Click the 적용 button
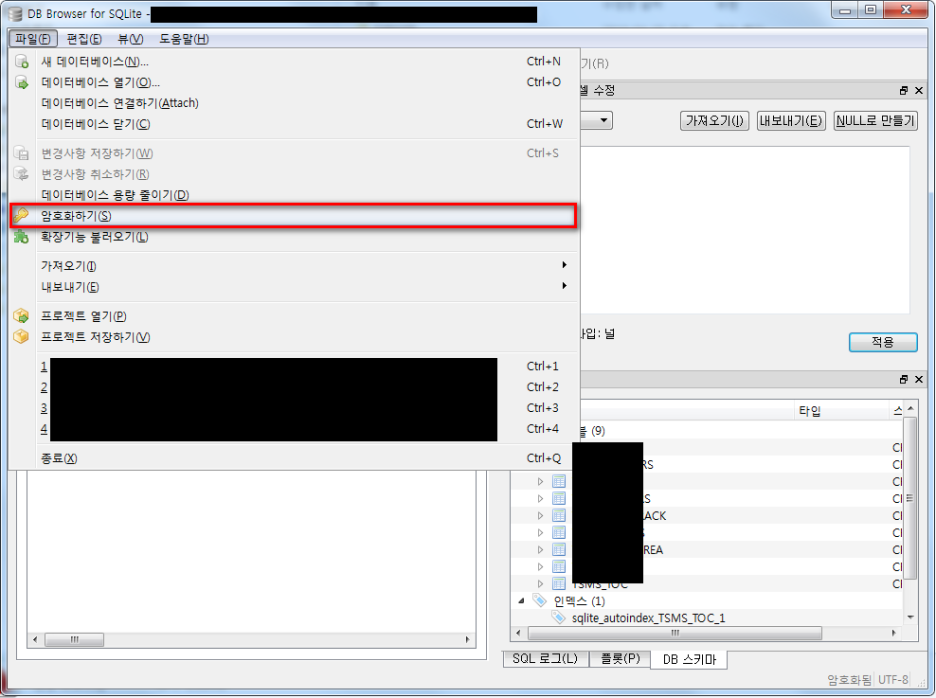Screen dimensions: 936x698 click(883, 342)
